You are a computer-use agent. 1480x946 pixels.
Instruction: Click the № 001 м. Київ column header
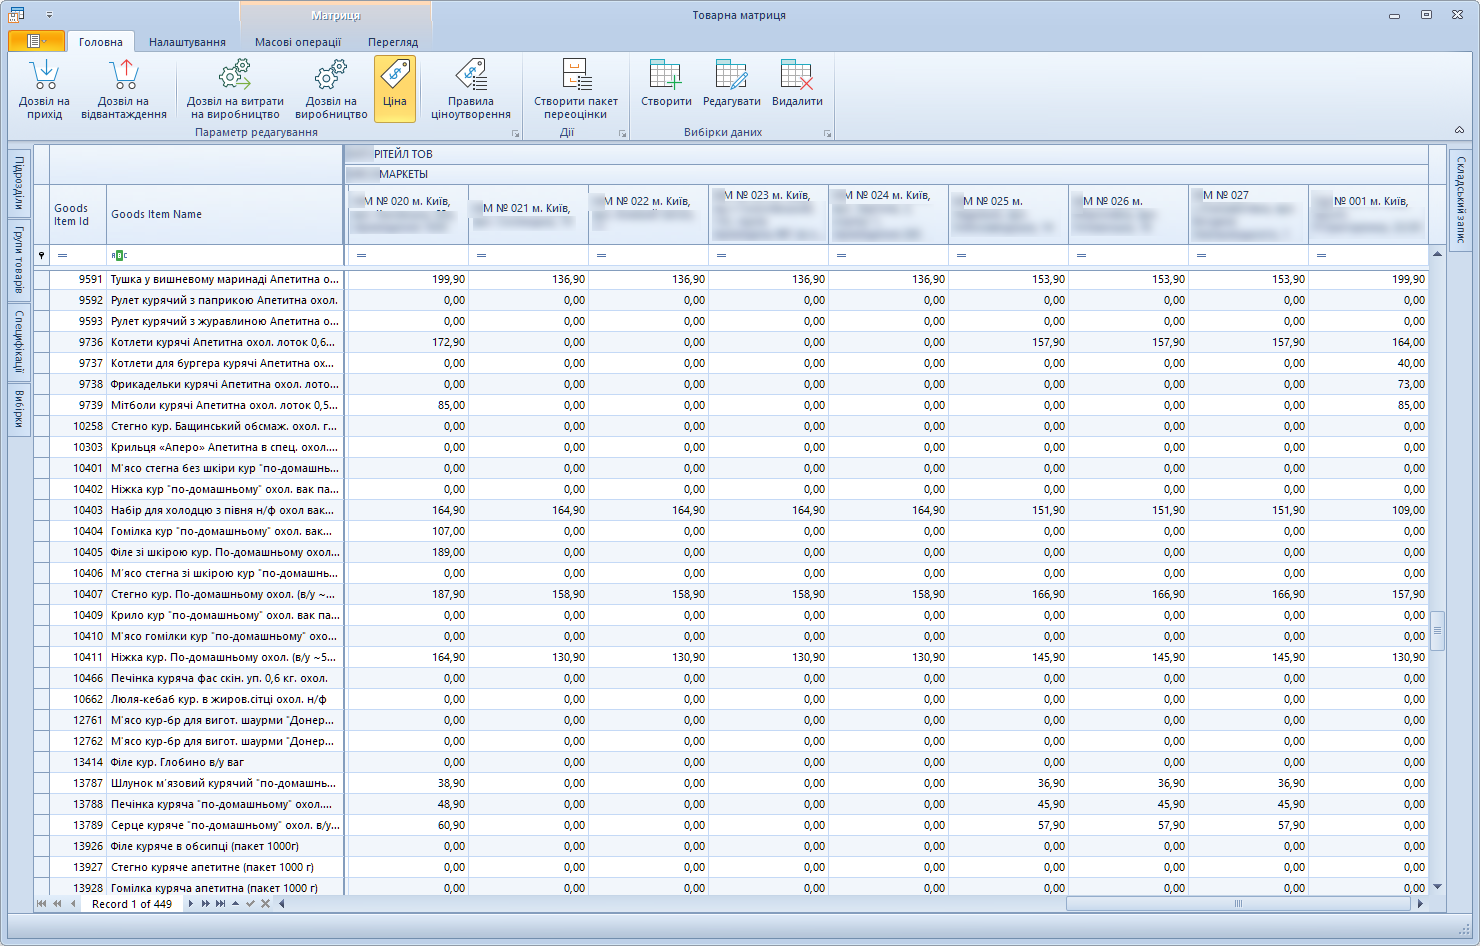pyautogui.click(x=1368, y=215)
